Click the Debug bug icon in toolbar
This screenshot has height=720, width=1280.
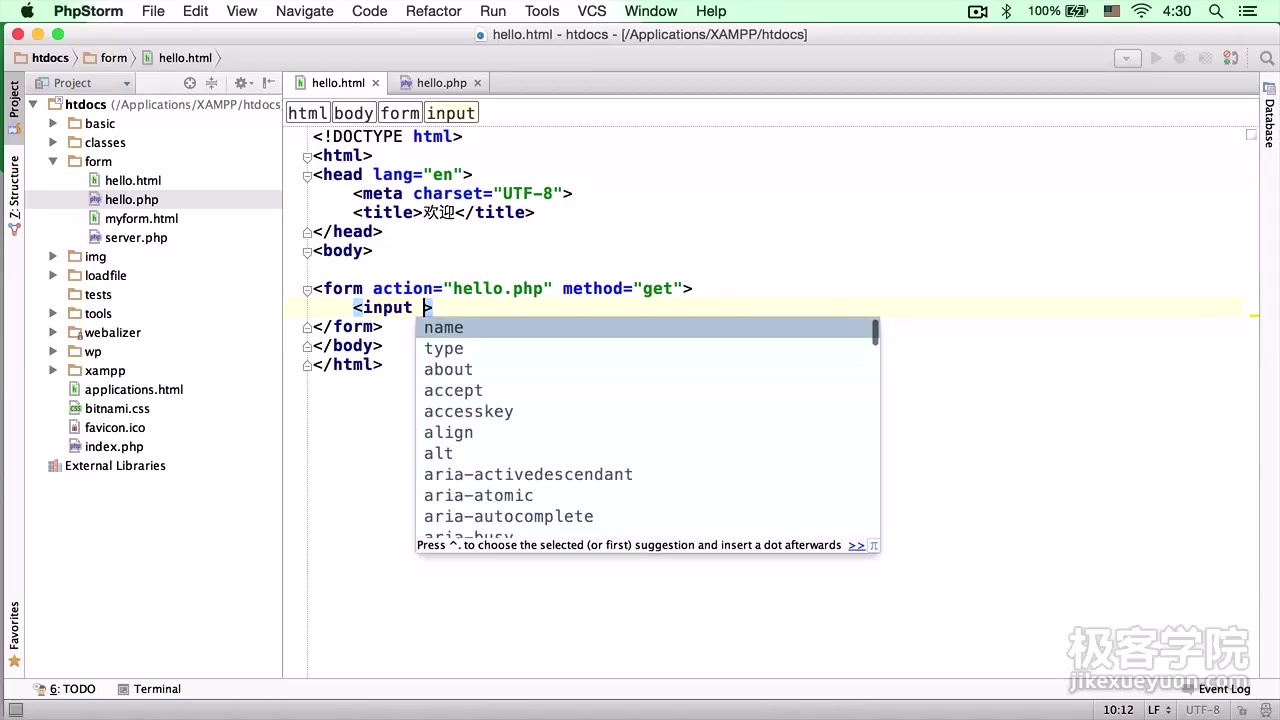1181,58
